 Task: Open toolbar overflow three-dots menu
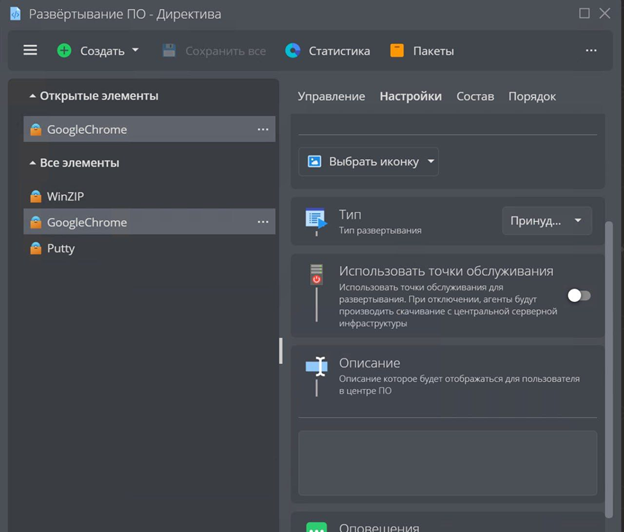(x=591, y=51)
